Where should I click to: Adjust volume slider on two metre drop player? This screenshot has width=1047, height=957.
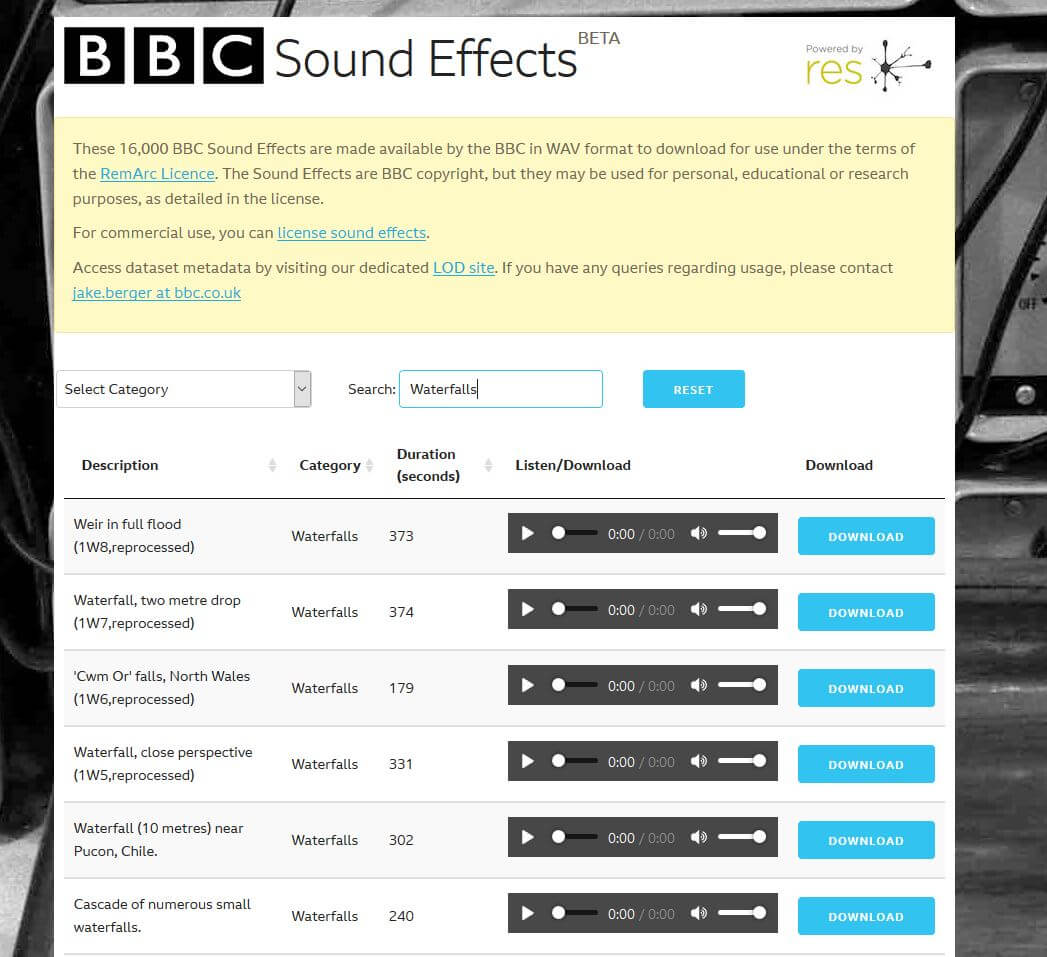[x=742, y=609]
